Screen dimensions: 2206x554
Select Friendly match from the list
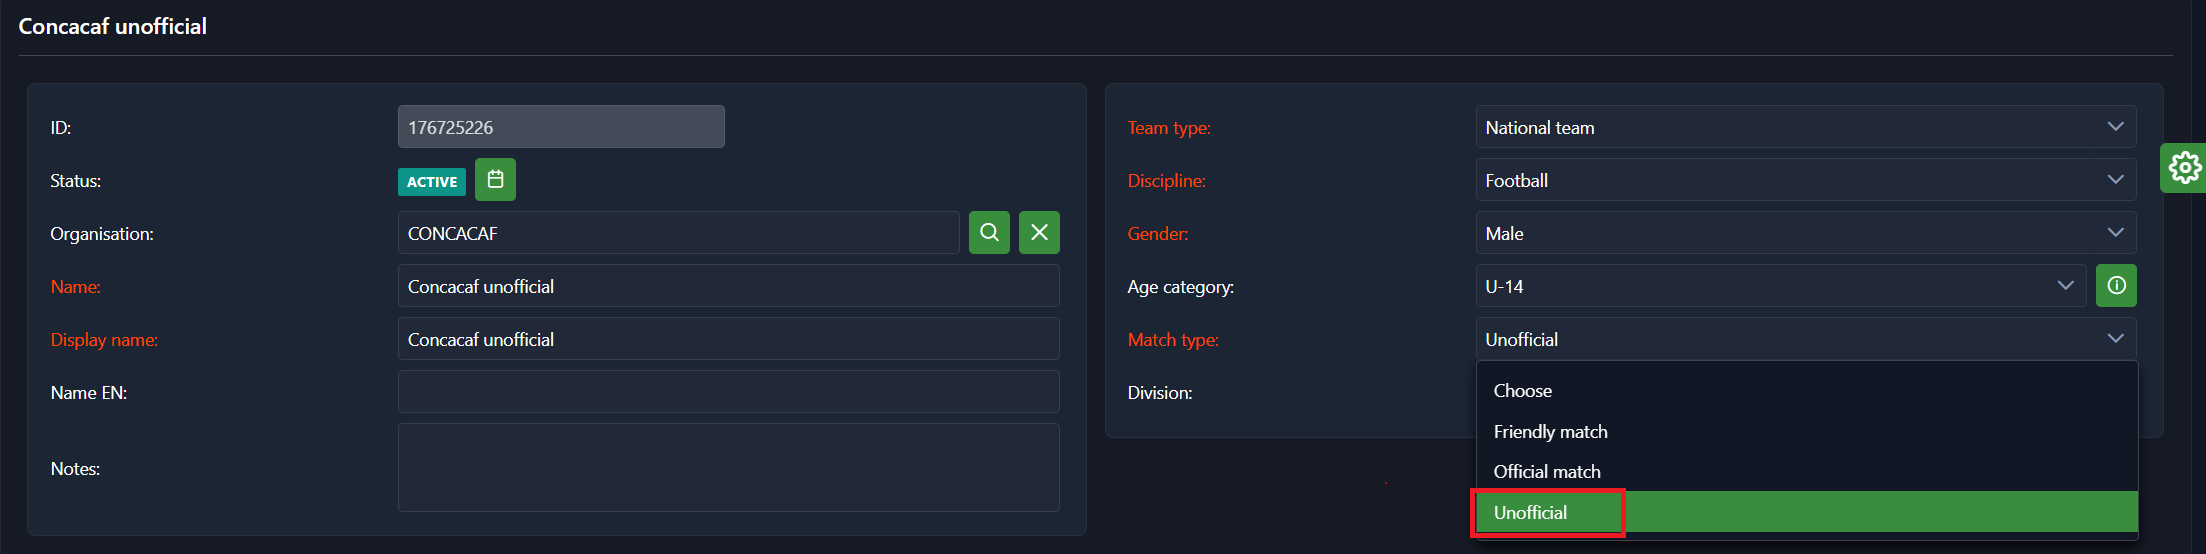[1550, 432]
